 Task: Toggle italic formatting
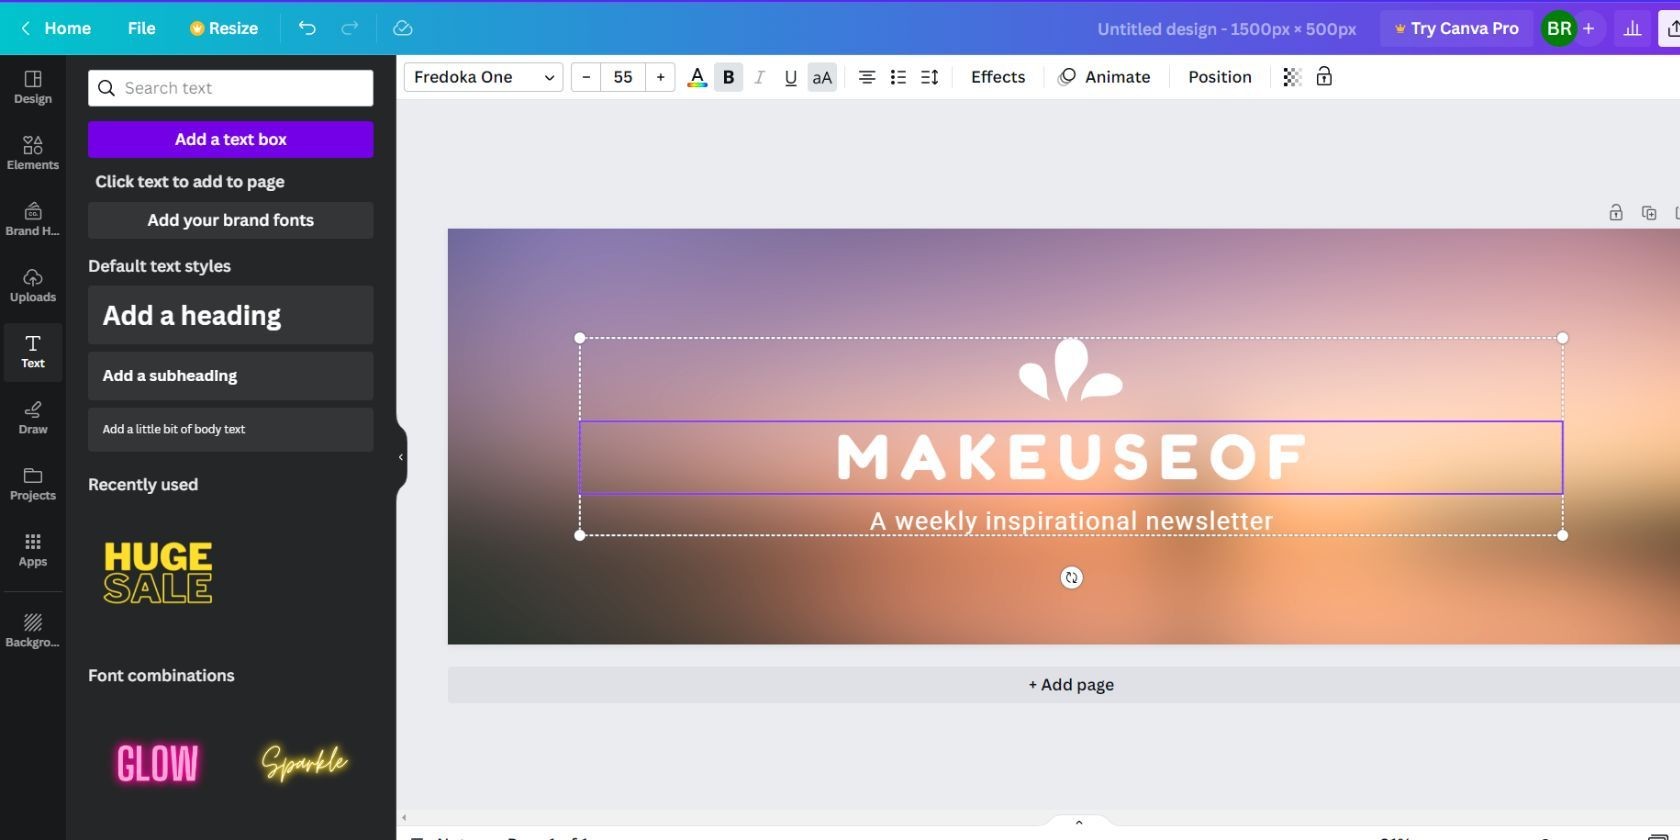pyautogui.click(x=759, y=77)
